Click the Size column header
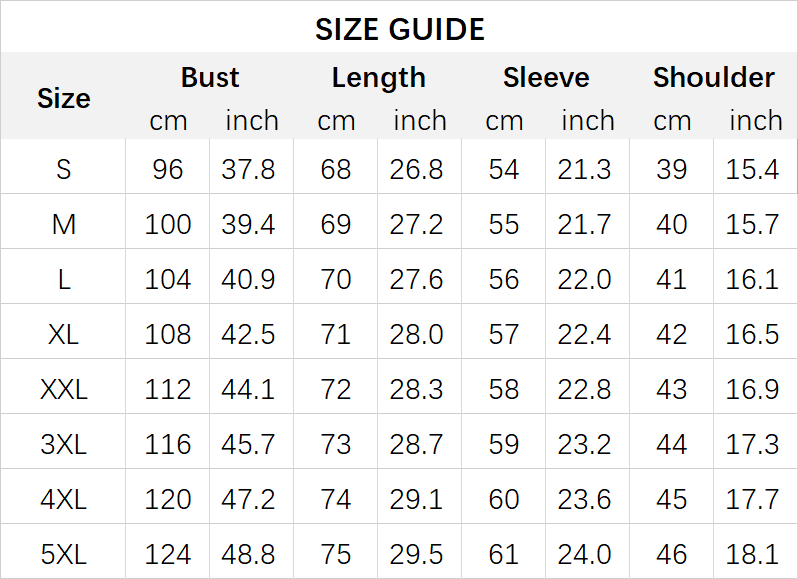Viewport: 798px width, 579px height. pyautogui.click(x=64, y=98)
